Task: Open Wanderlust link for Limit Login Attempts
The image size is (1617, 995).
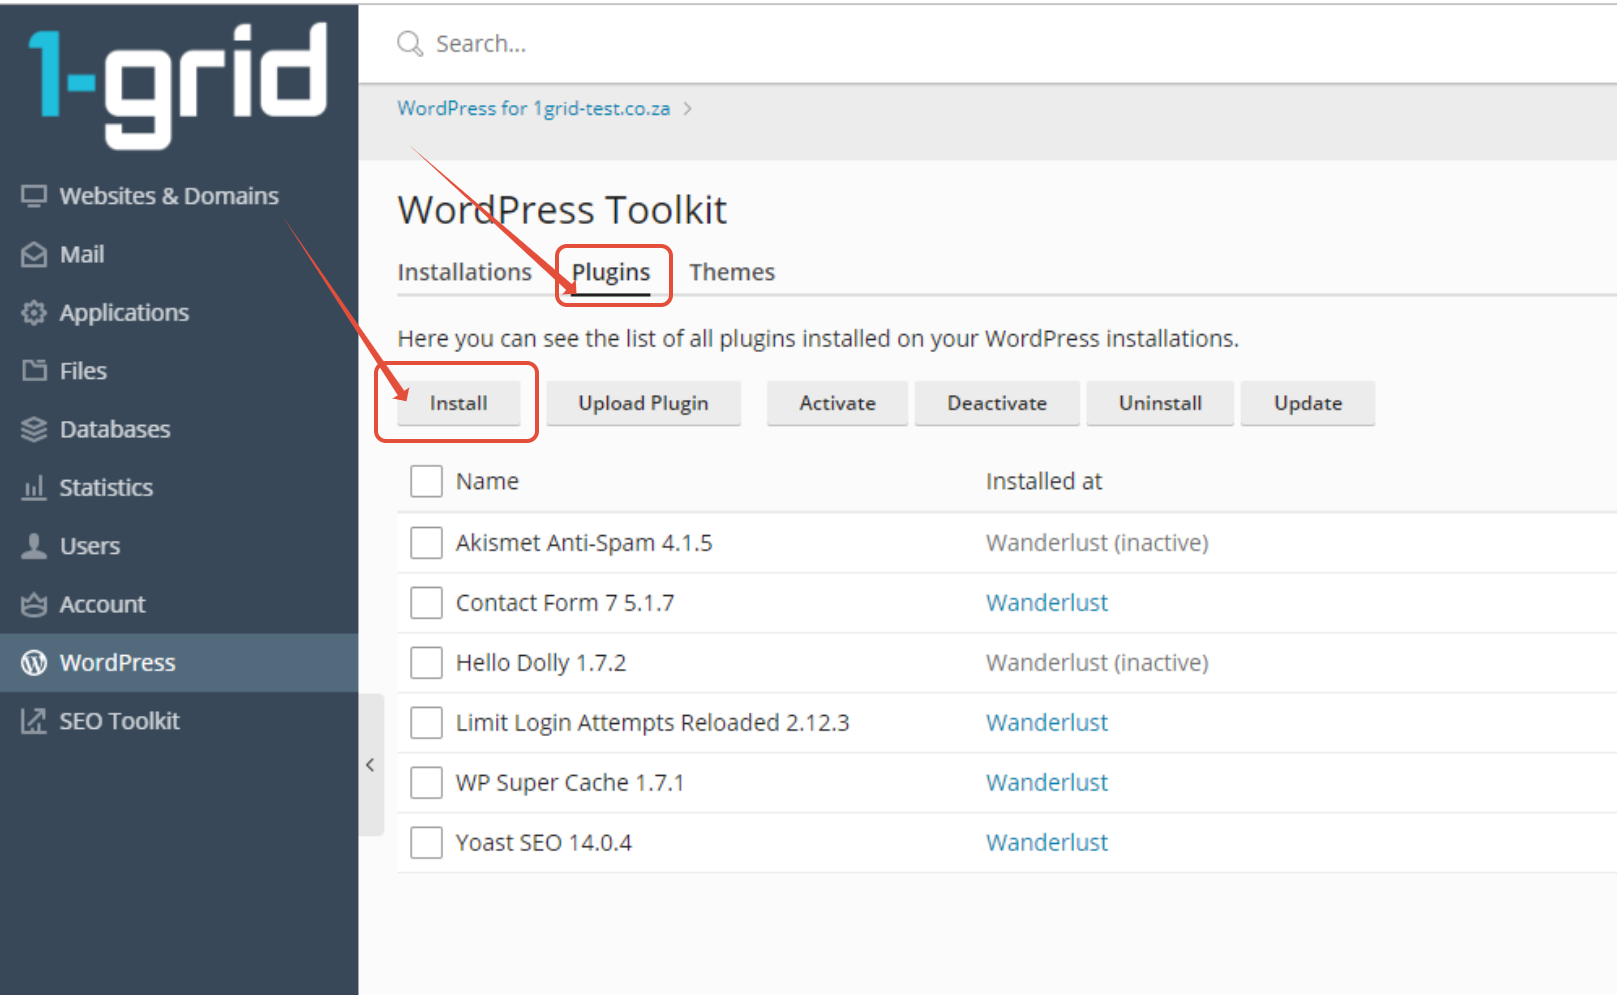Action: point(1047,723)
